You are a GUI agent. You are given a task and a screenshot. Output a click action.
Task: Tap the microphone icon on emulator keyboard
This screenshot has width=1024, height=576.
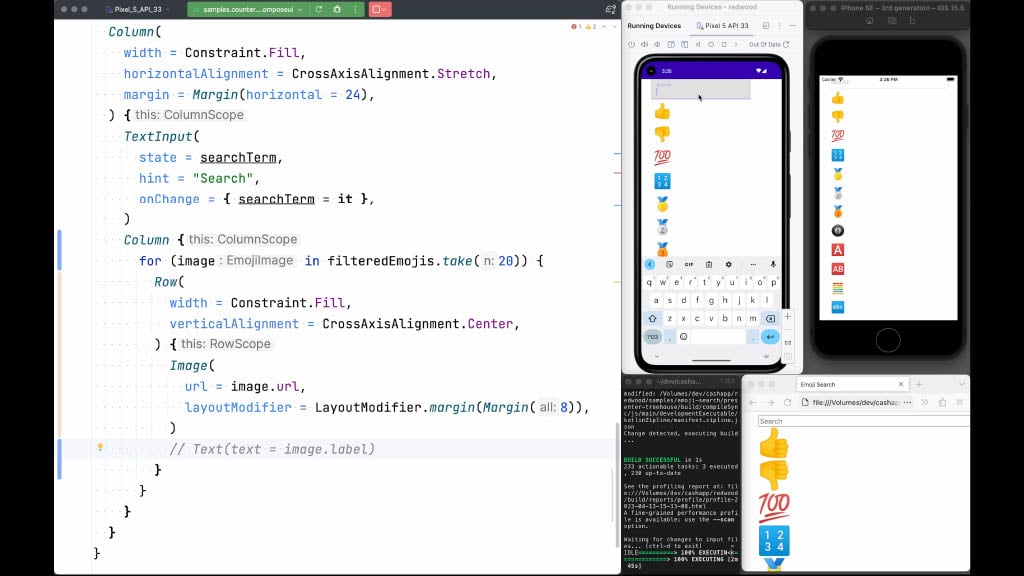pyautogui.click(x=773, y=264)
